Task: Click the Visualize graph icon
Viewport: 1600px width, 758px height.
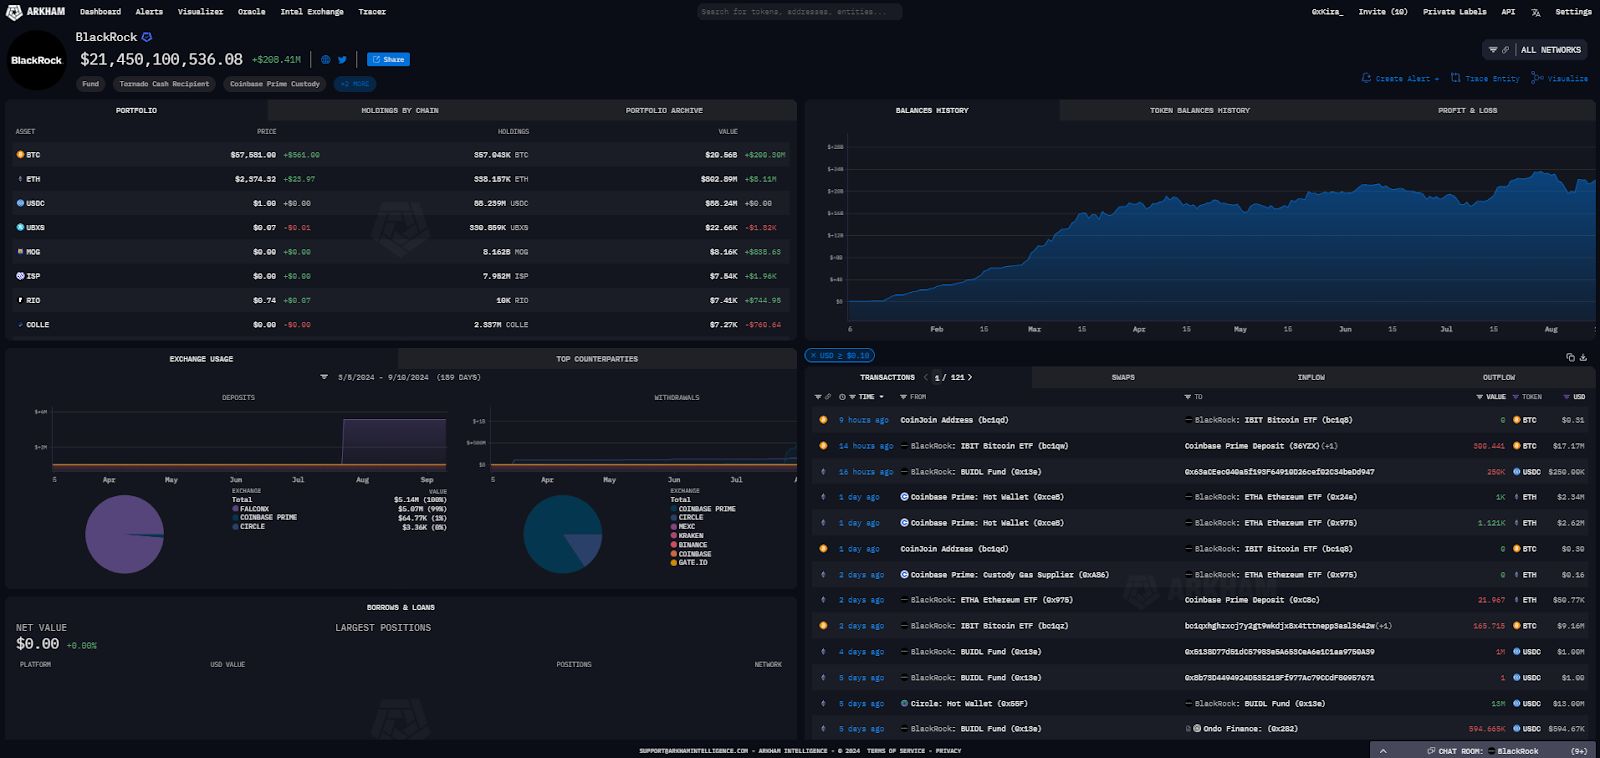Action: click(x=1536, y=78)
